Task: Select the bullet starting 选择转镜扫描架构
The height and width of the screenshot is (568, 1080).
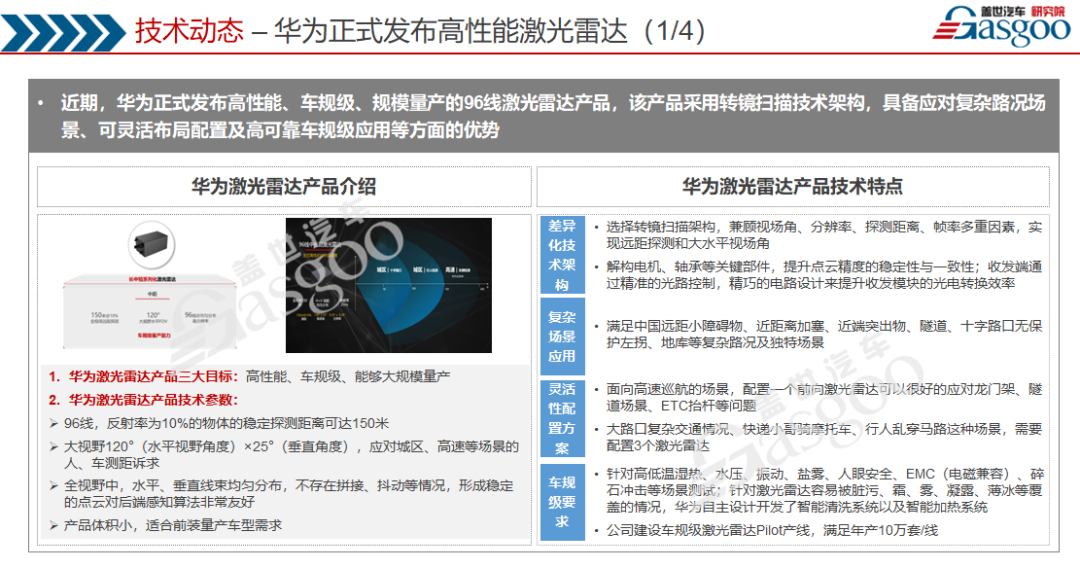Action: point(818,235)
